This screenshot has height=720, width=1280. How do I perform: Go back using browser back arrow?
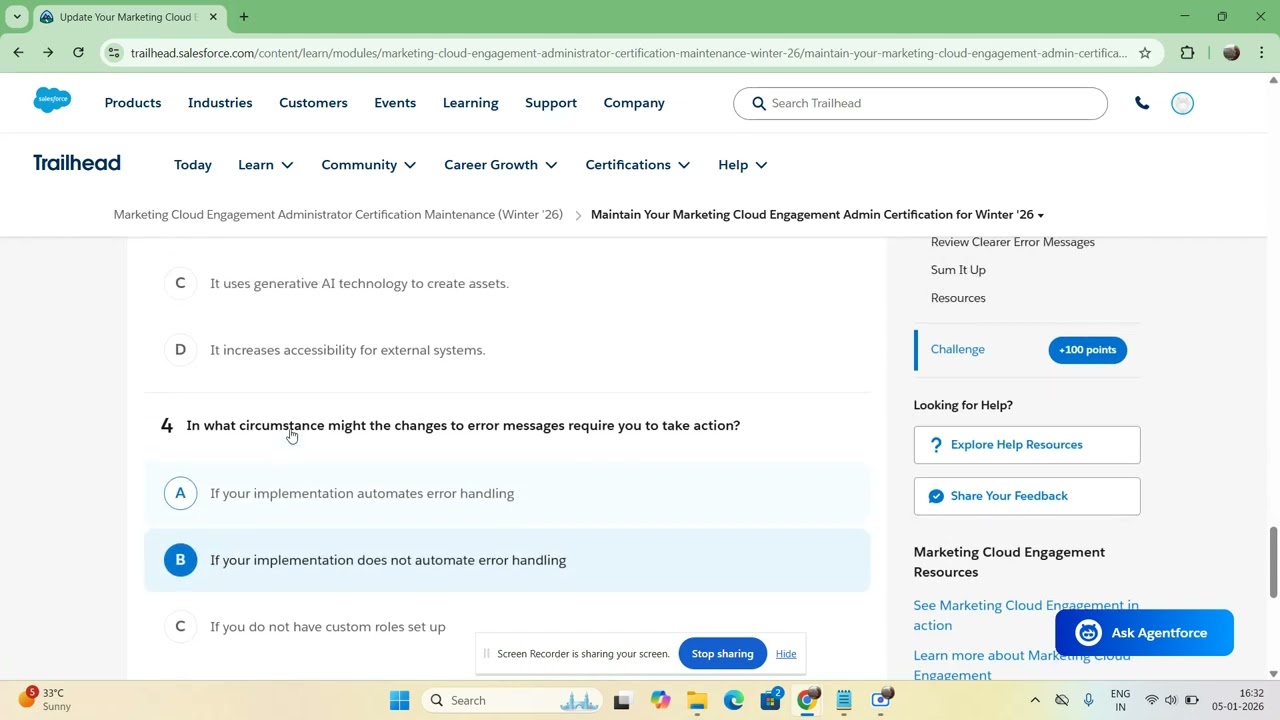(x=18, y=53)
